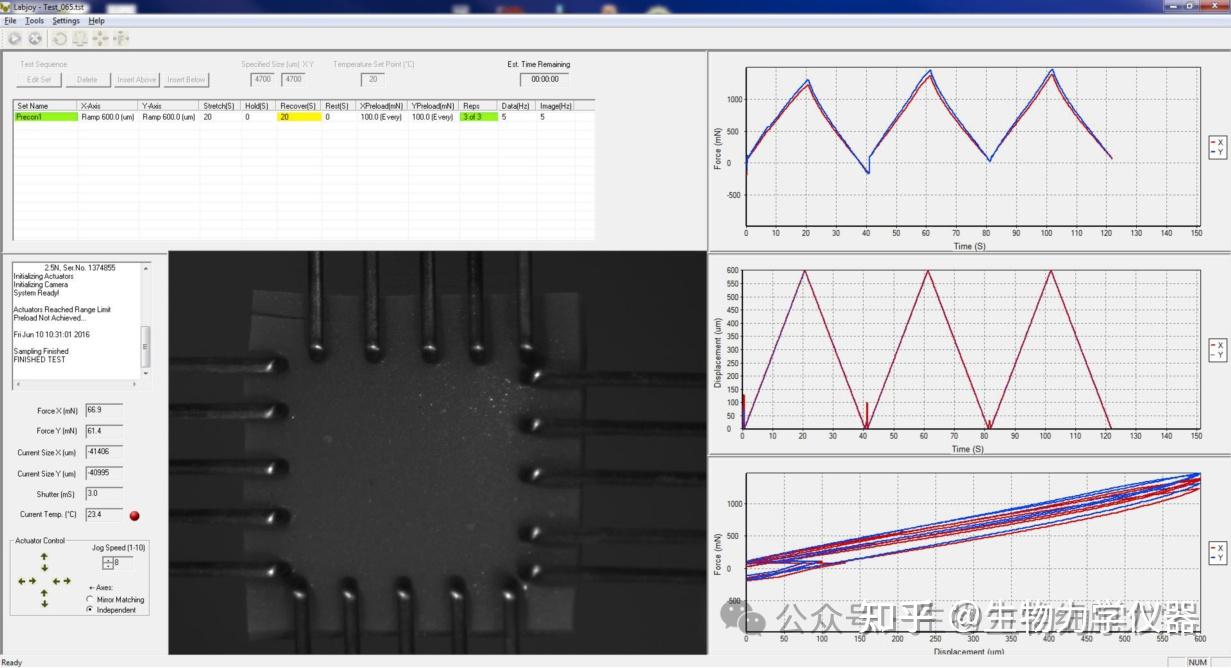Click the Insert Below button

pyautogui.click(x=186, y=80)
